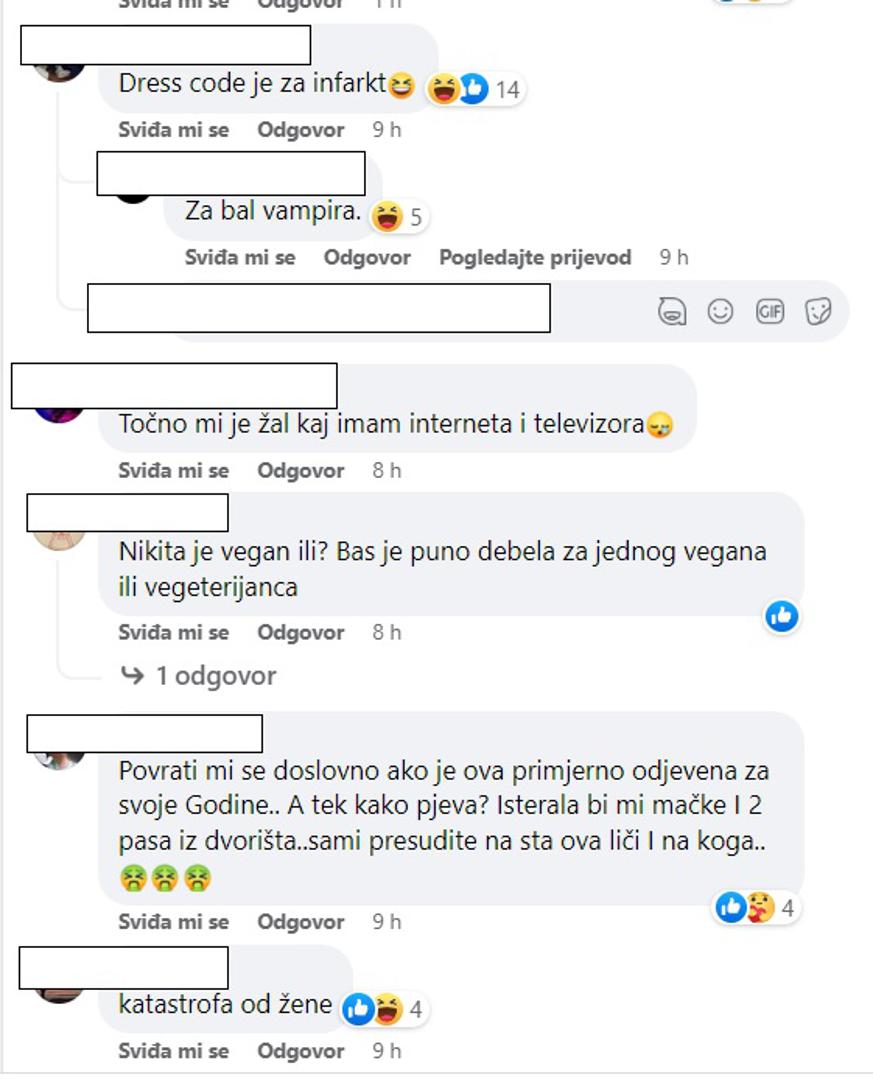Open the sticker picker icon

[818, 311]
